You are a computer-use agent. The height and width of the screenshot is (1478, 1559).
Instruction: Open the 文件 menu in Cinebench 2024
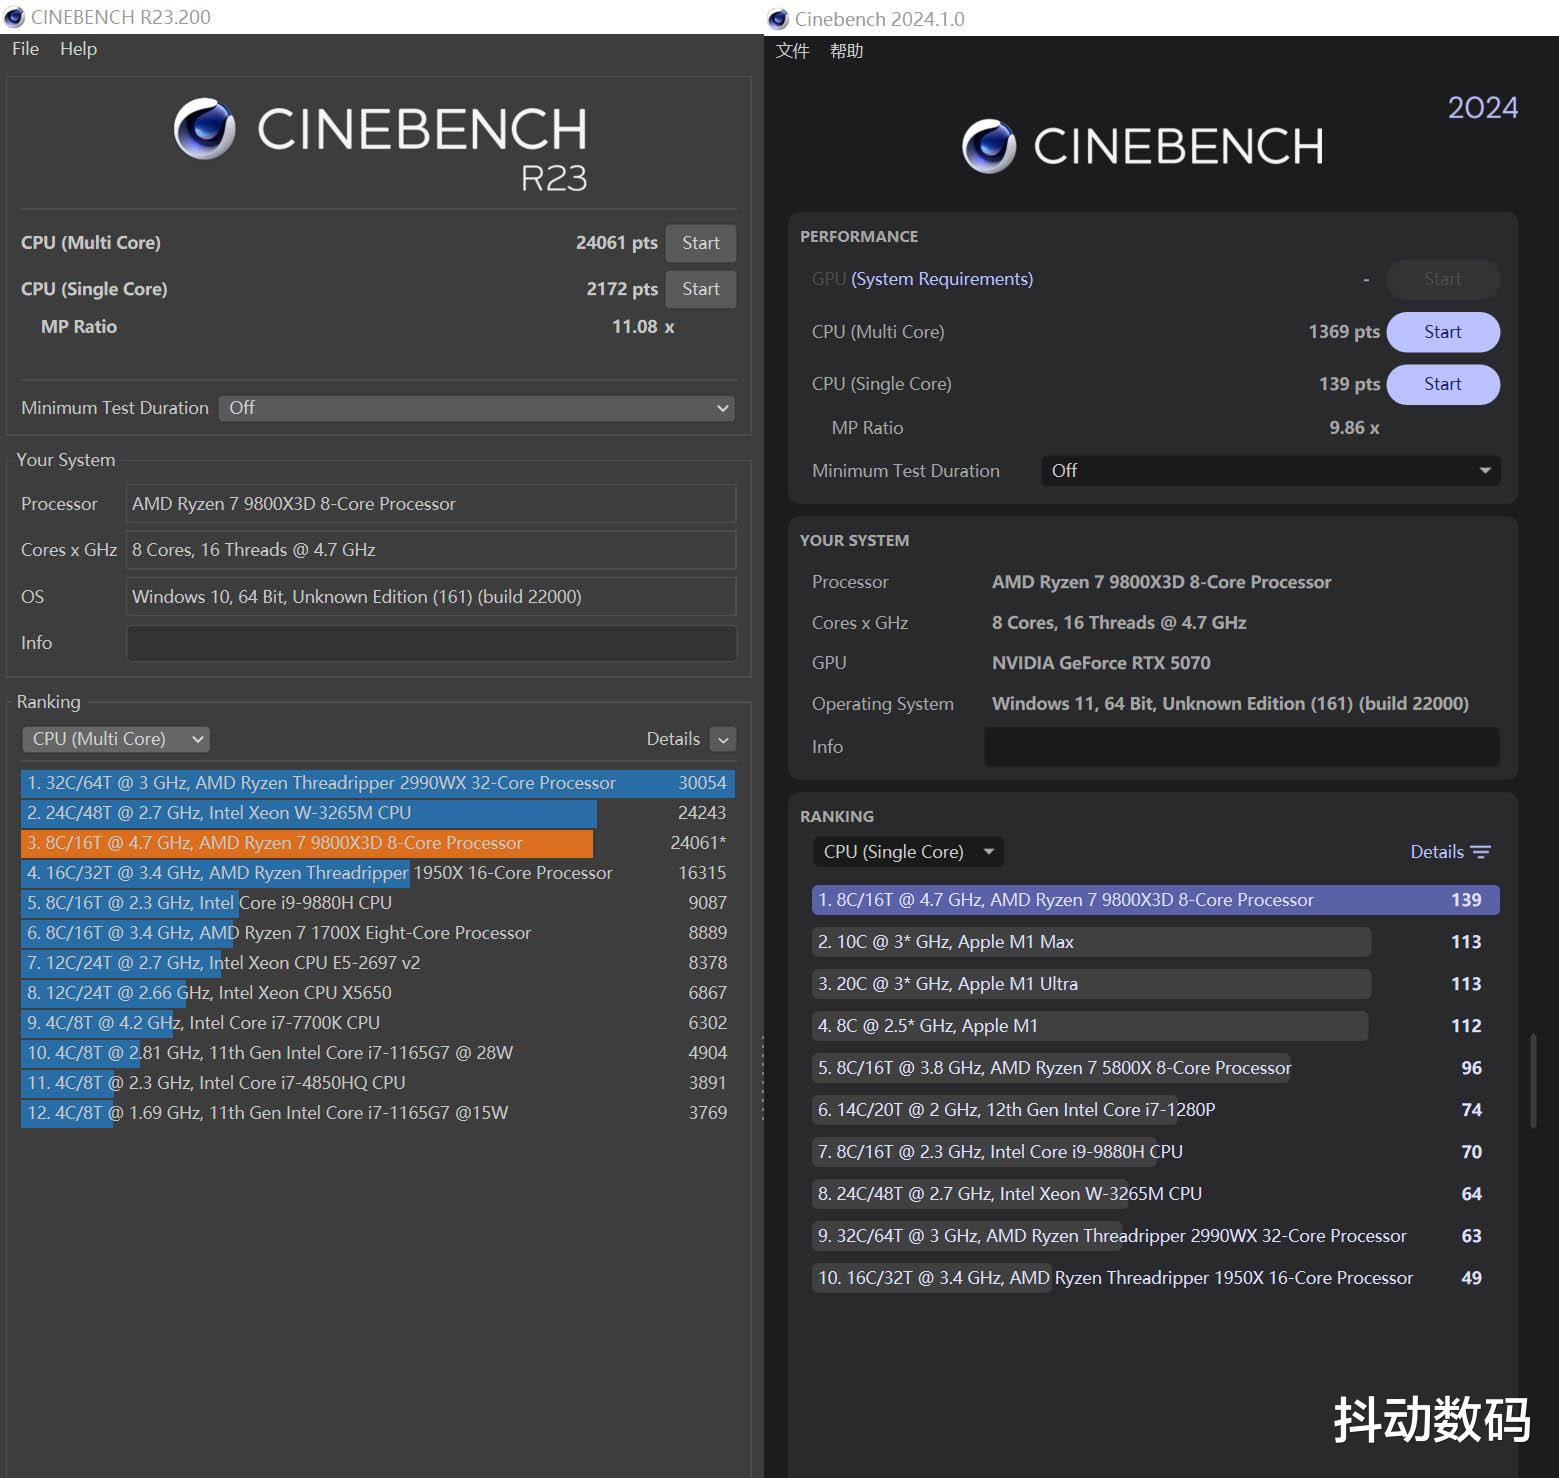792,51
